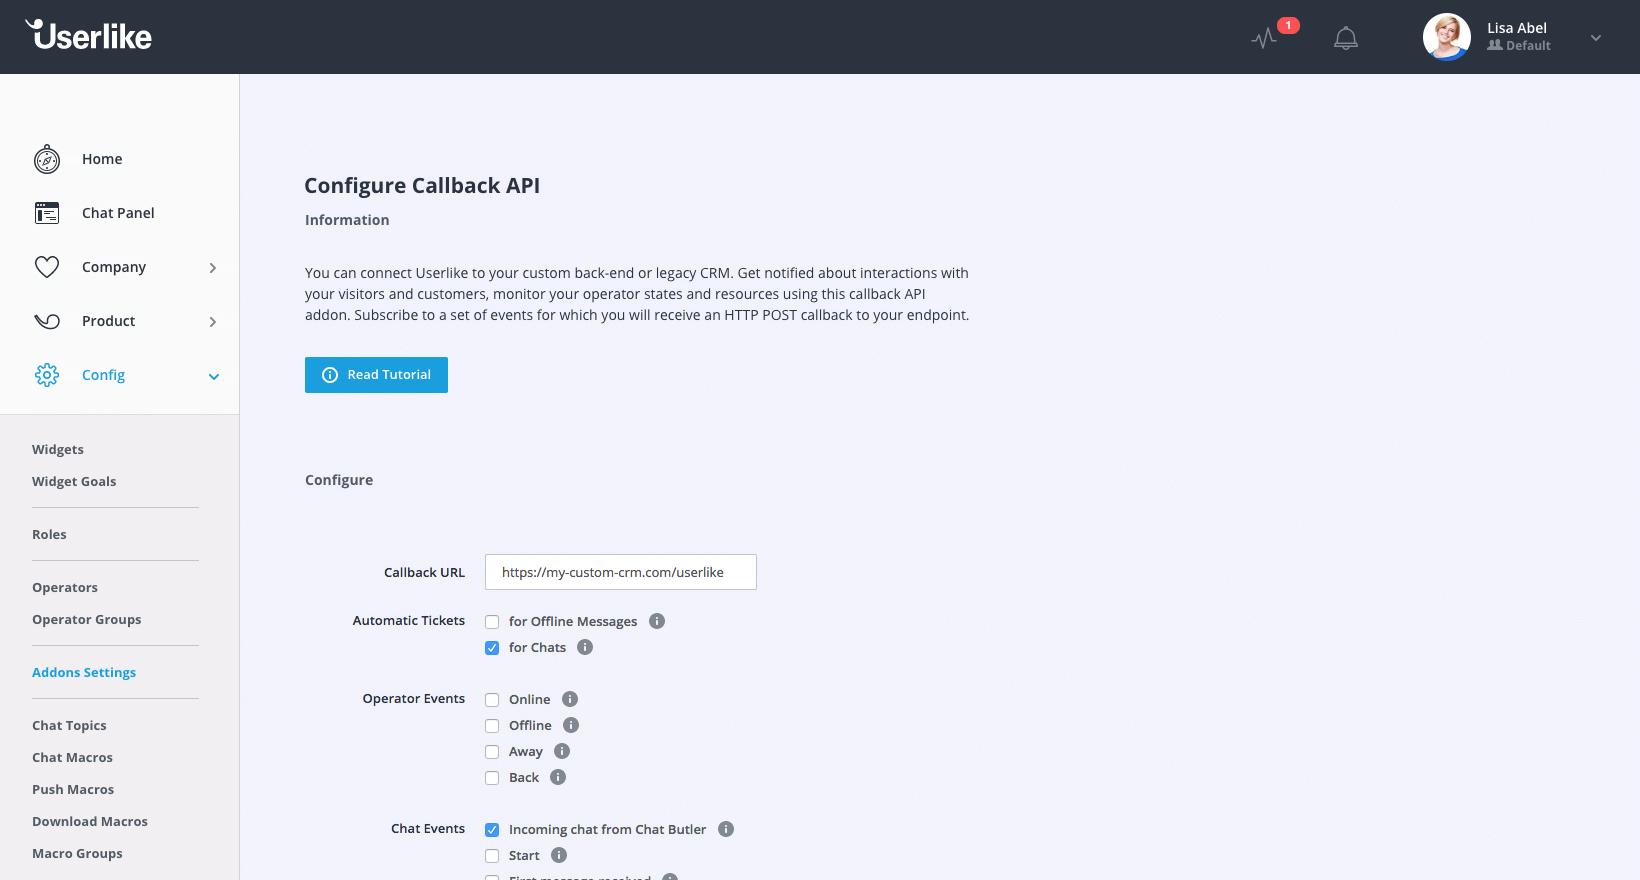Click Lisa Abel's profile avatar
Screen dimensions: 1640x880
[x=1446, y=37]
